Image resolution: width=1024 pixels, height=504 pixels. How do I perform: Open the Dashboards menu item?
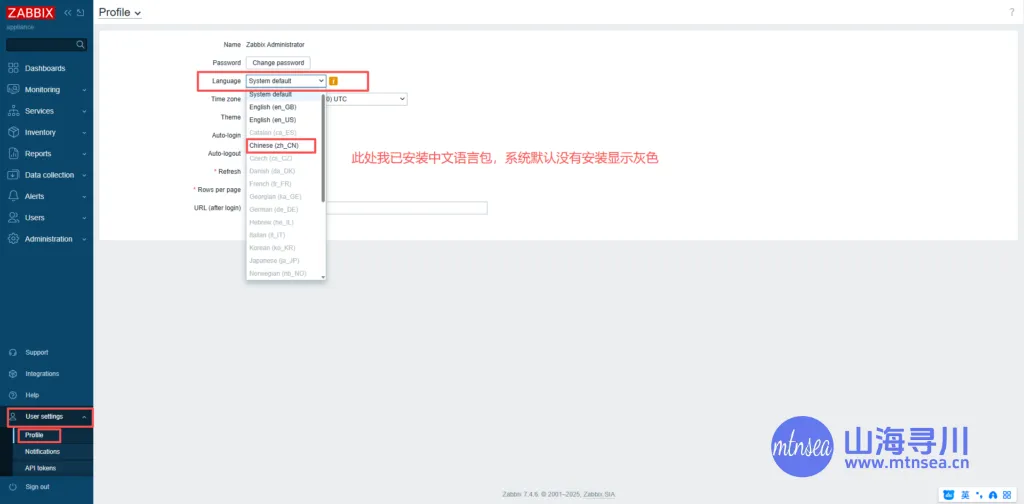point(46,68)
